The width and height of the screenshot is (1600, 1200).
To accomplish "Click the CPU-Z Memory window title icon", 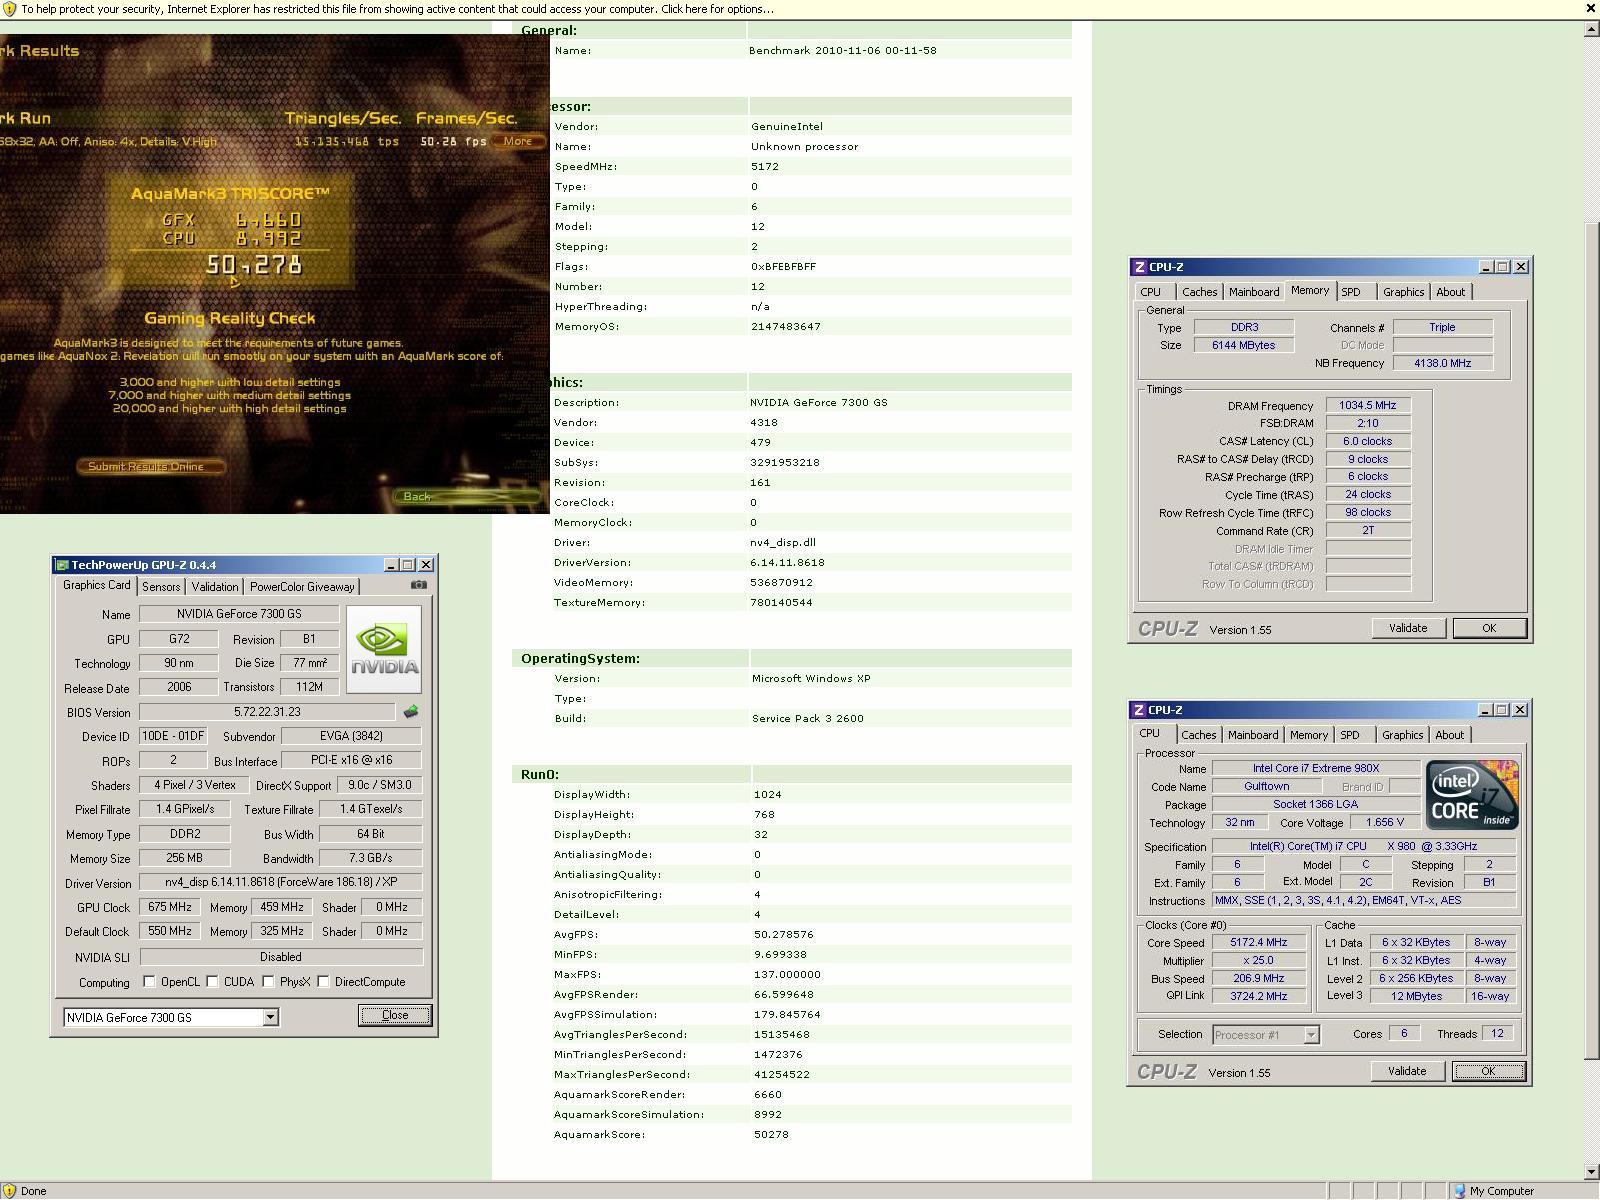I will 1139,267.
